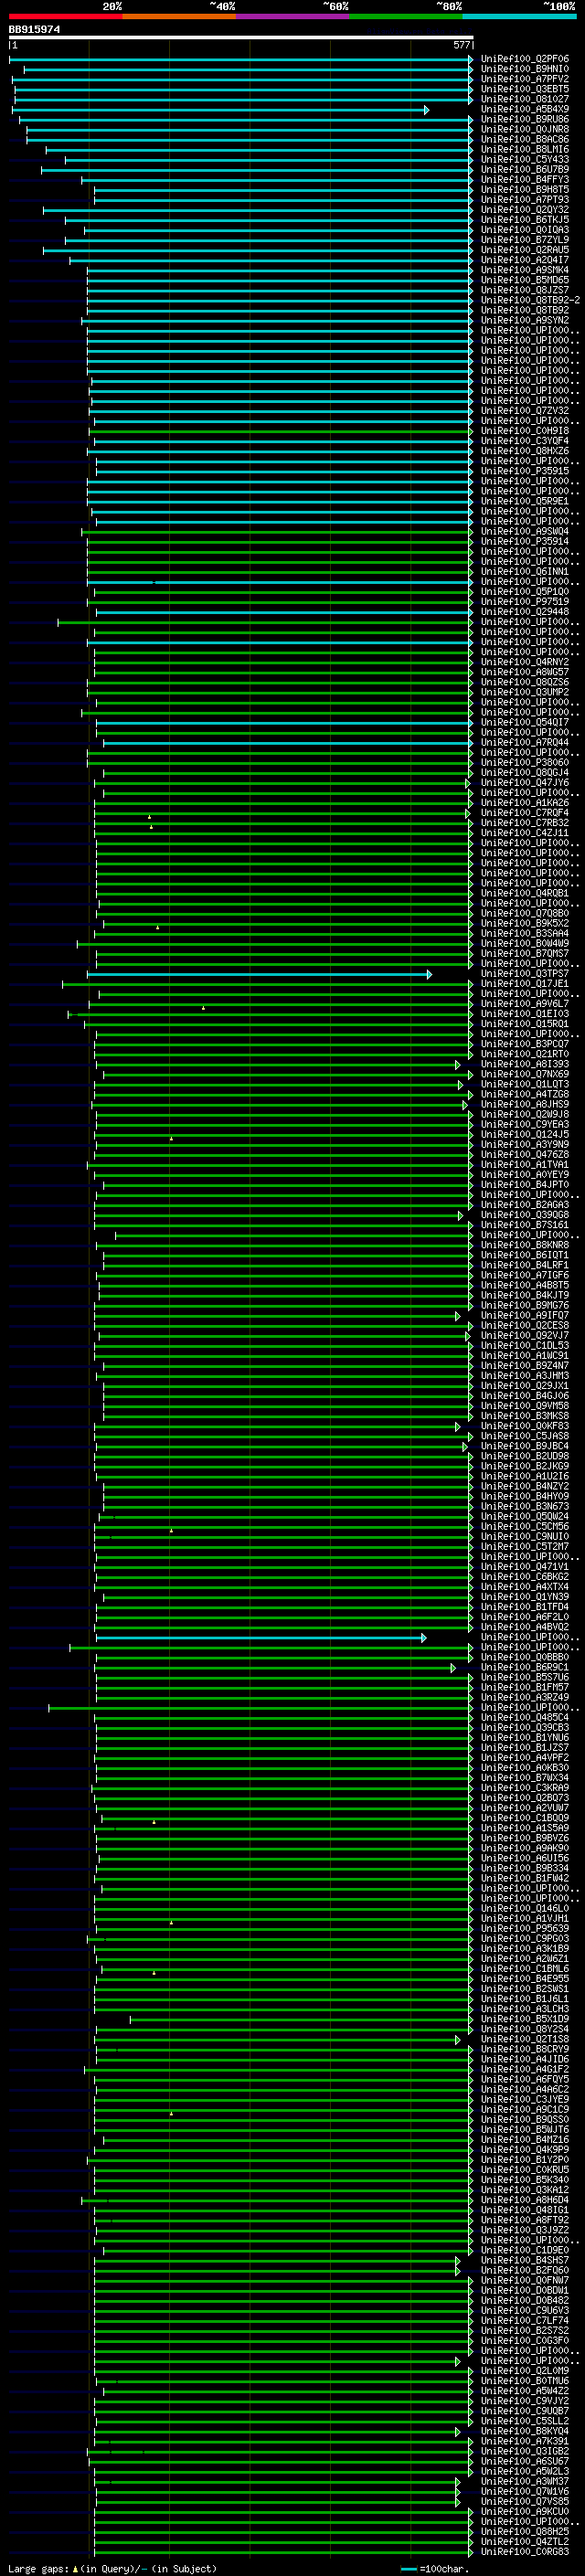Select the UniRef100_Q146L0 label
The height and width of the screenshot is (2576, 585).
[x=525, y=1908]
